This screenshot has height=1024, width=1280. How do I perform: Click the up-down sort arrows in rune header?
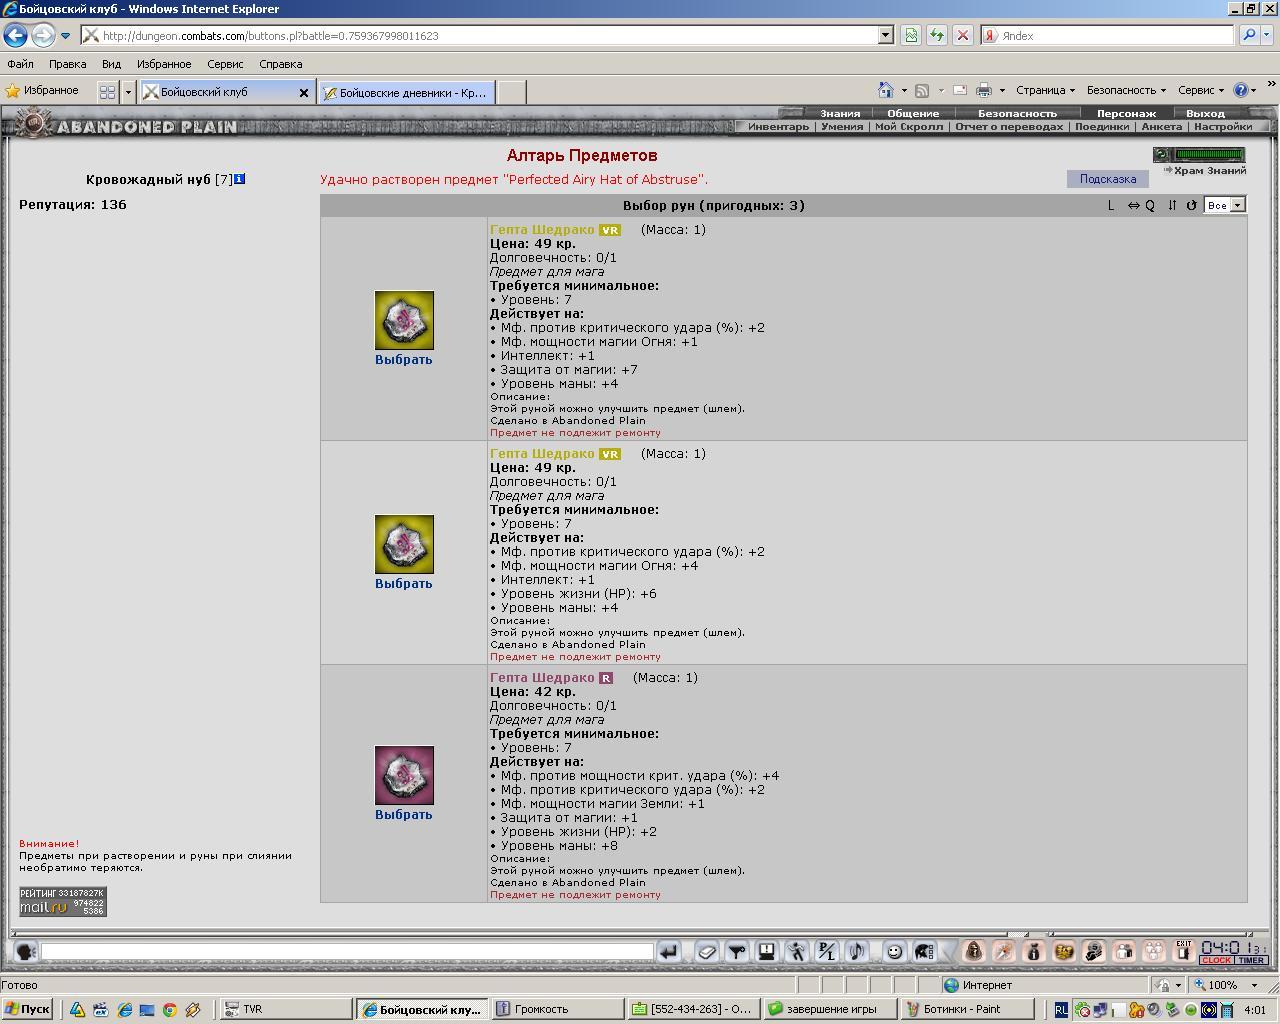[1172, 205]
